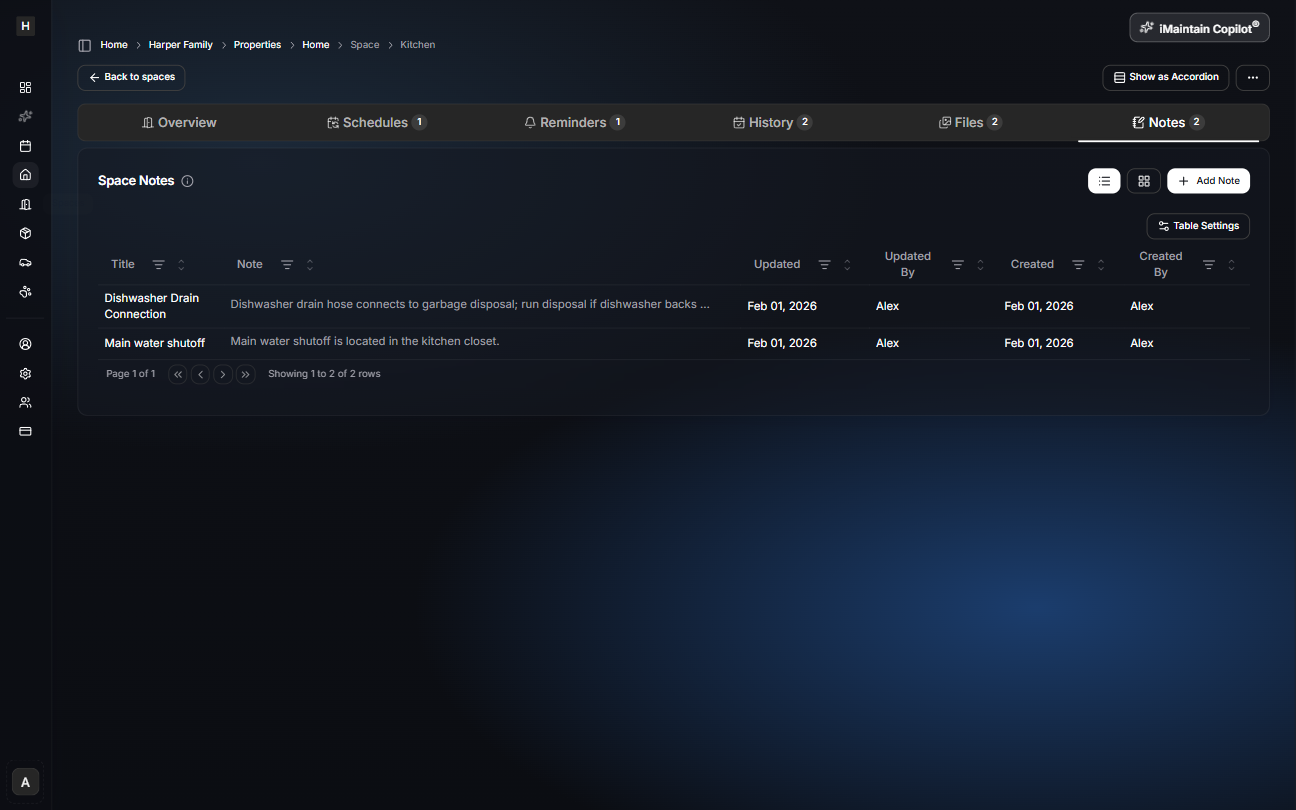Viewport: 1296px width, 810px height.
Task: Switch to the Schedules tab
Action: [376, 123]
